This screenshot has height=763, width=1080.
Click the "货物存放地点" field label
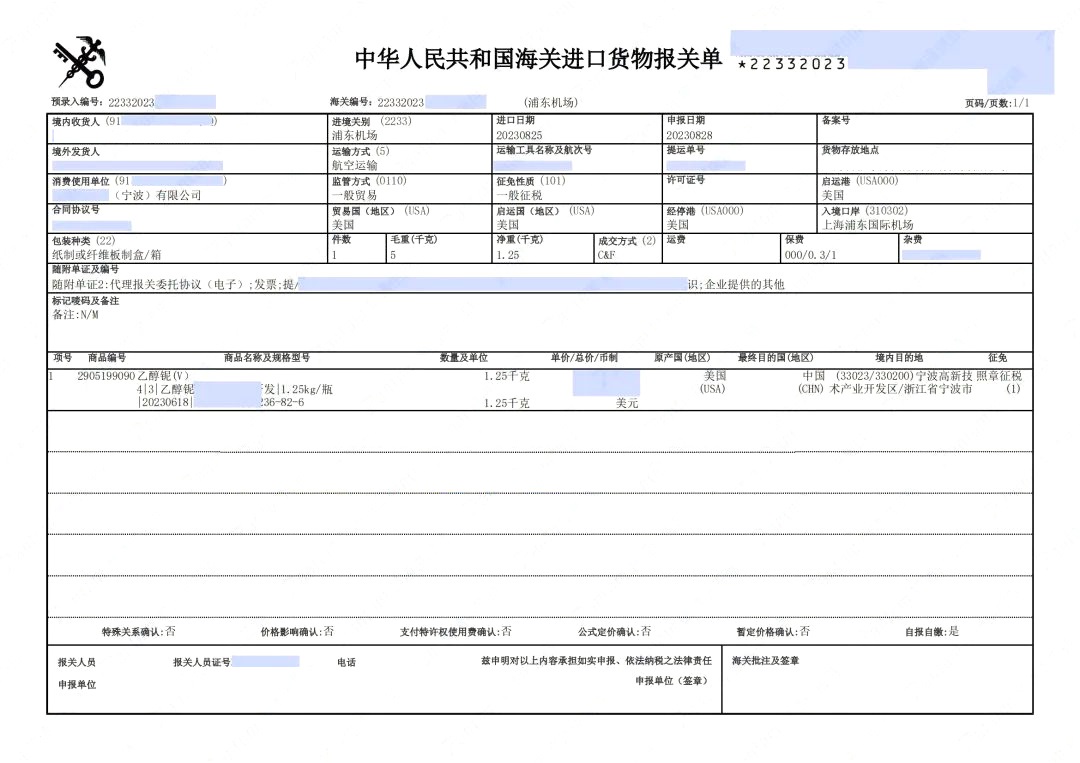pos(850,150)
